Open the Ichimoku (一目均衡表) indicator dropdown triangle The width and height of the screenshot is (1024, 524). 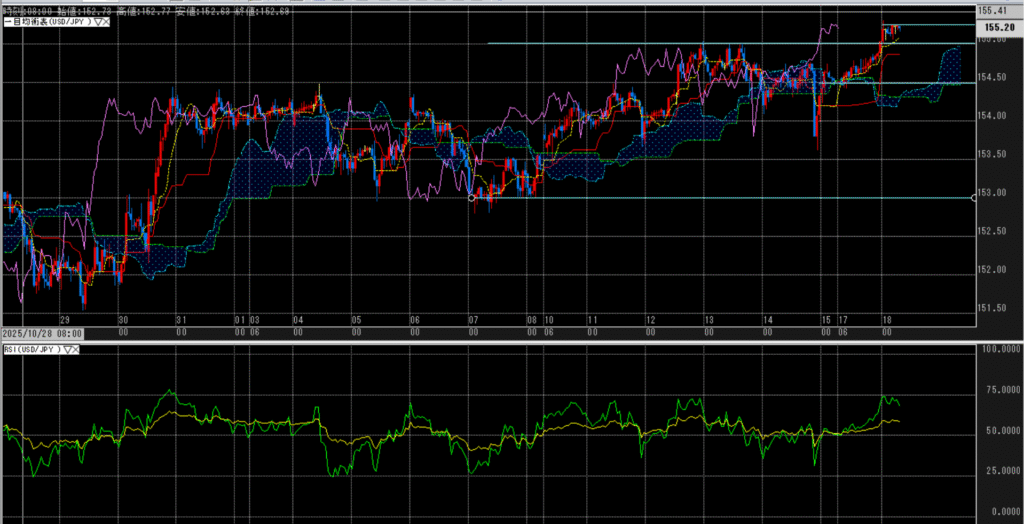point(98,21)
